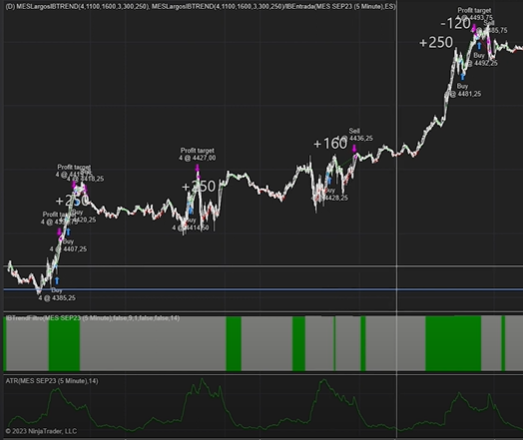
Task: Select the 'Buy 4 @ 4407,25' execution label
Action: 68,246
